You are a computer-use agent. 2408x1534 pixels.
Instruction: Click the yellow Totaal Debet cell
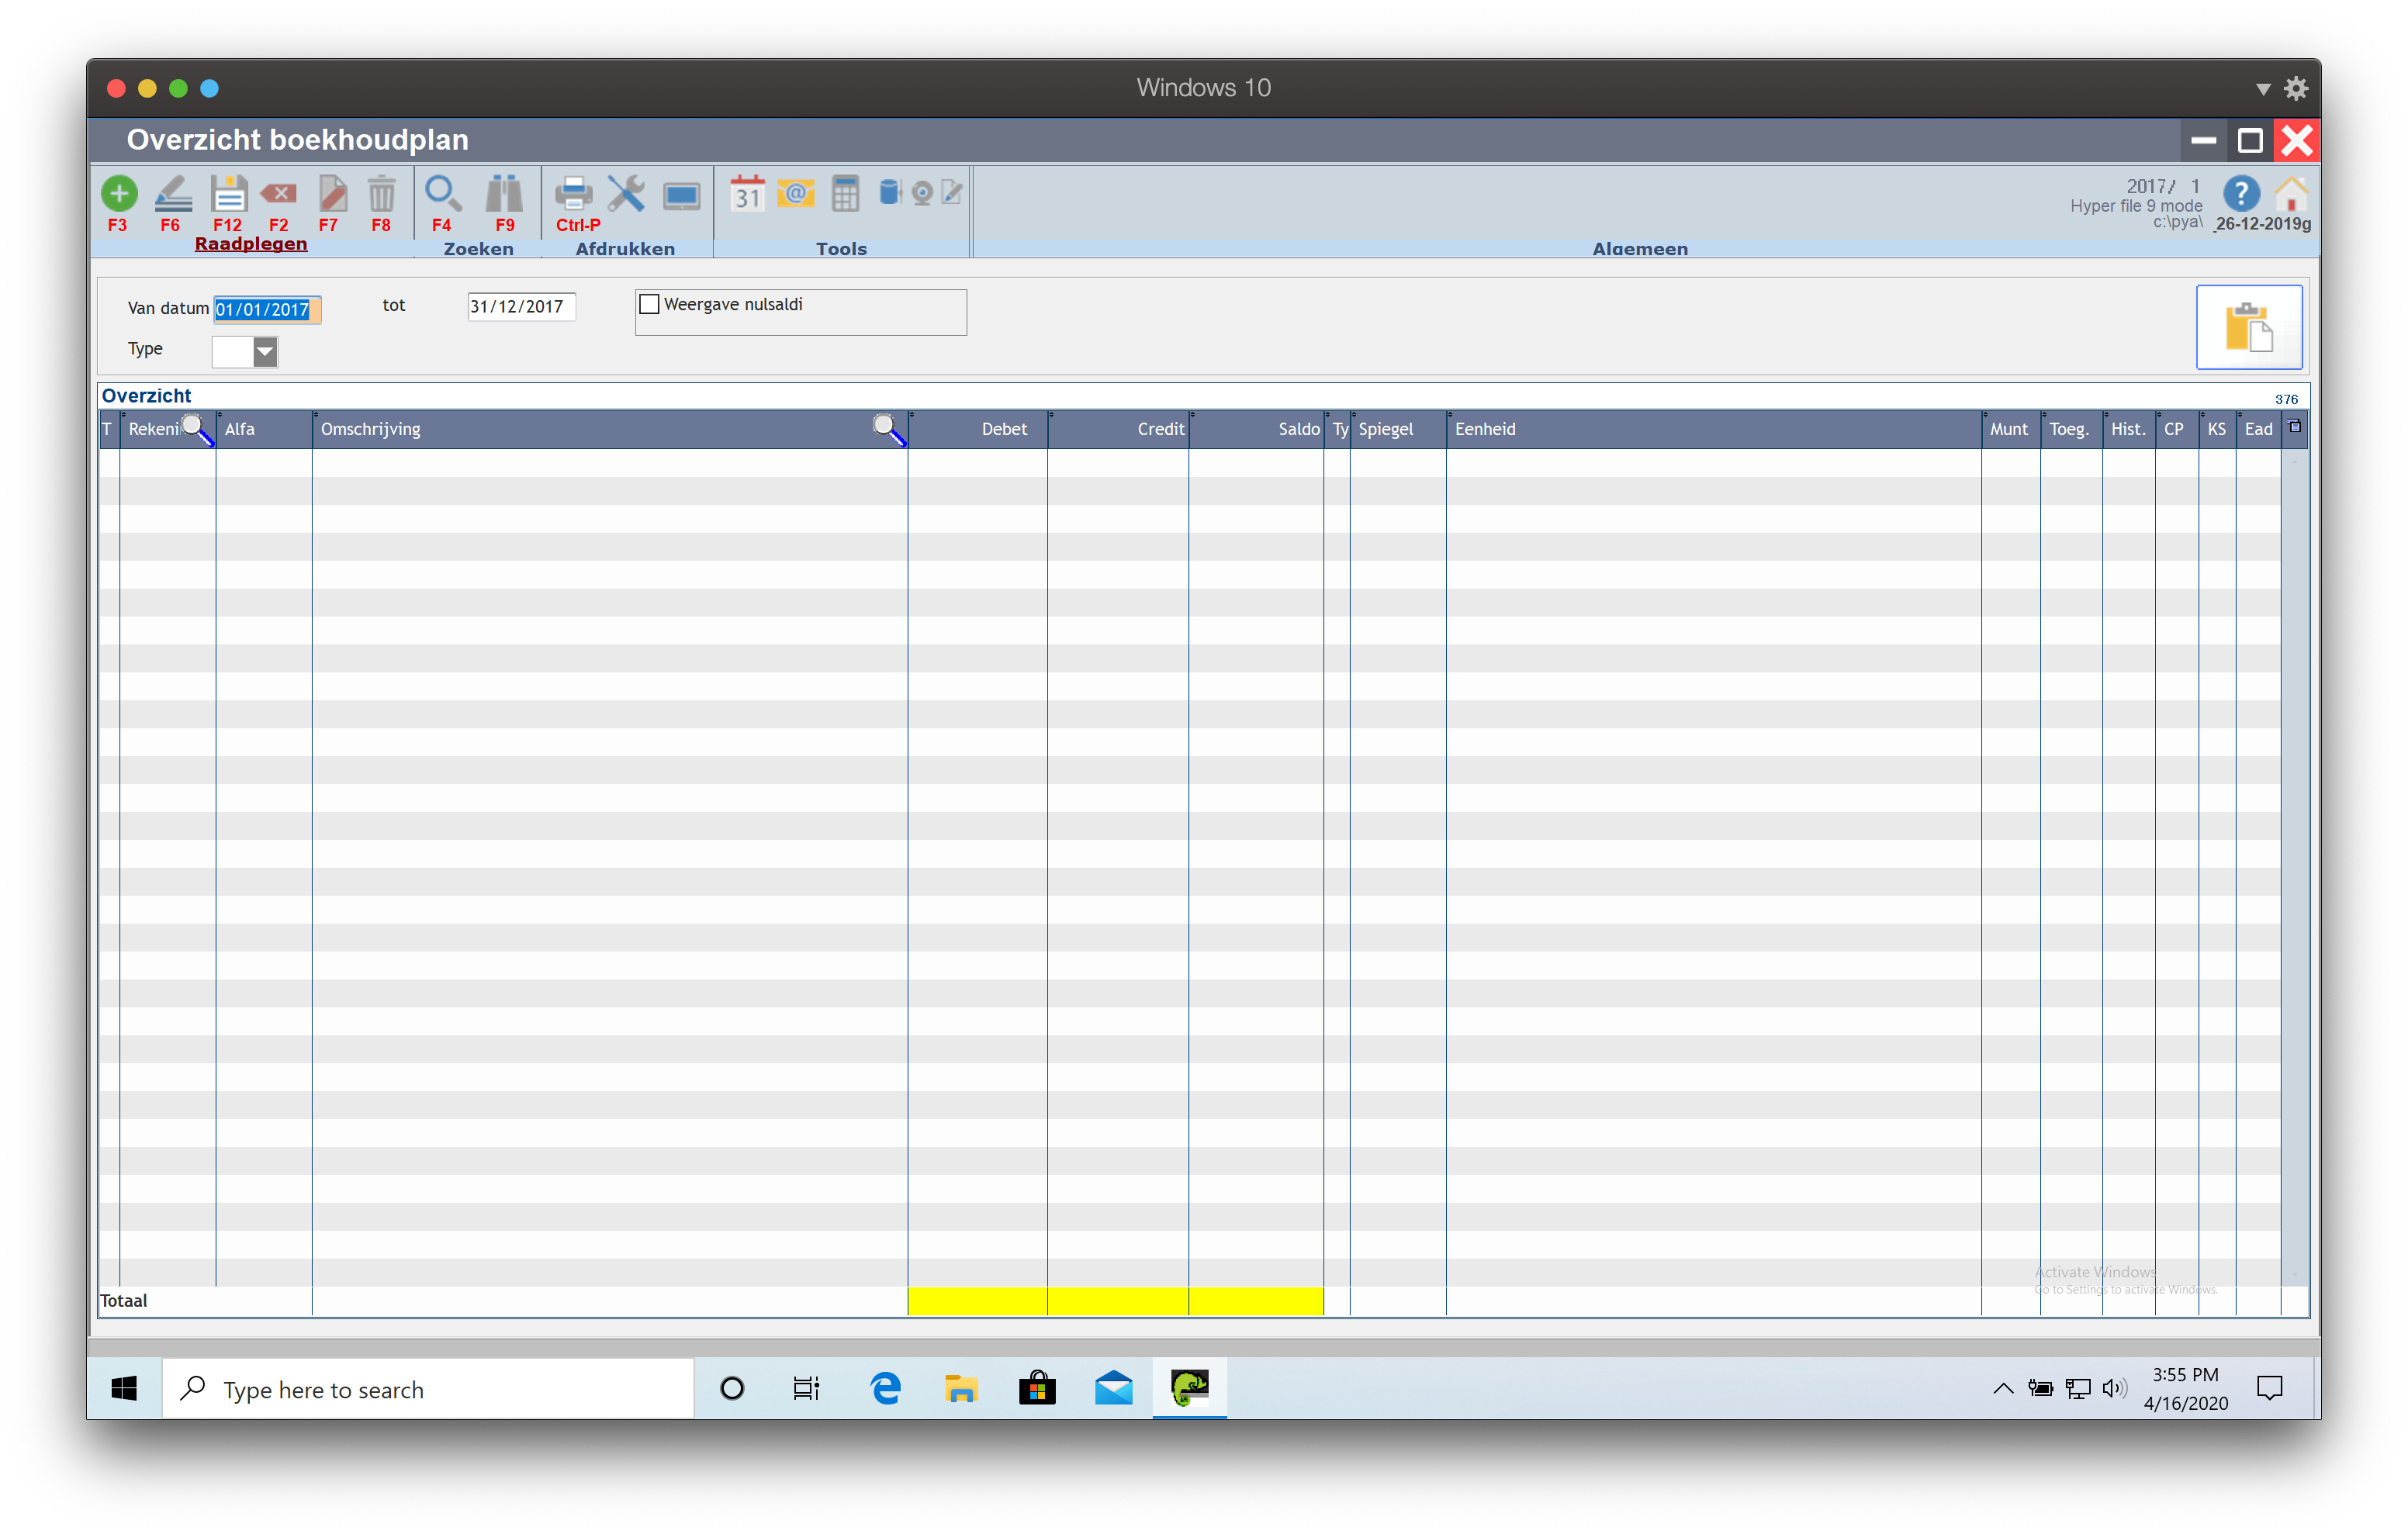pos(977,1301)
